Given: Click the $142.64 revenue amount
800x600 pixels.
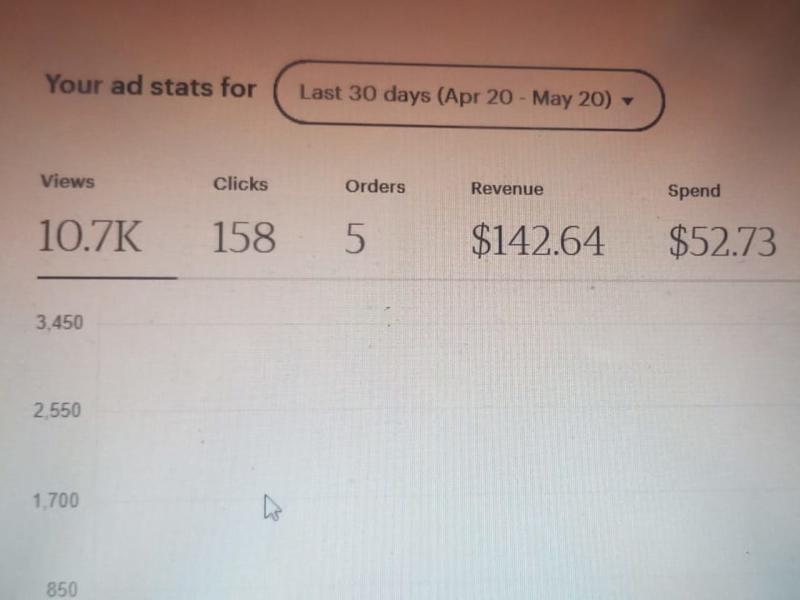Looking at the screenshot, I should point(538,241).
